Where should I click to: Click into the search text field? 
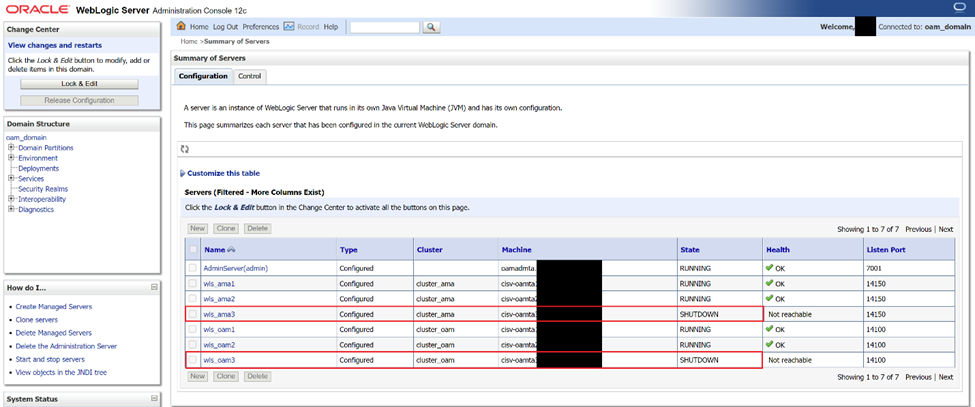(x=384, y=27)
